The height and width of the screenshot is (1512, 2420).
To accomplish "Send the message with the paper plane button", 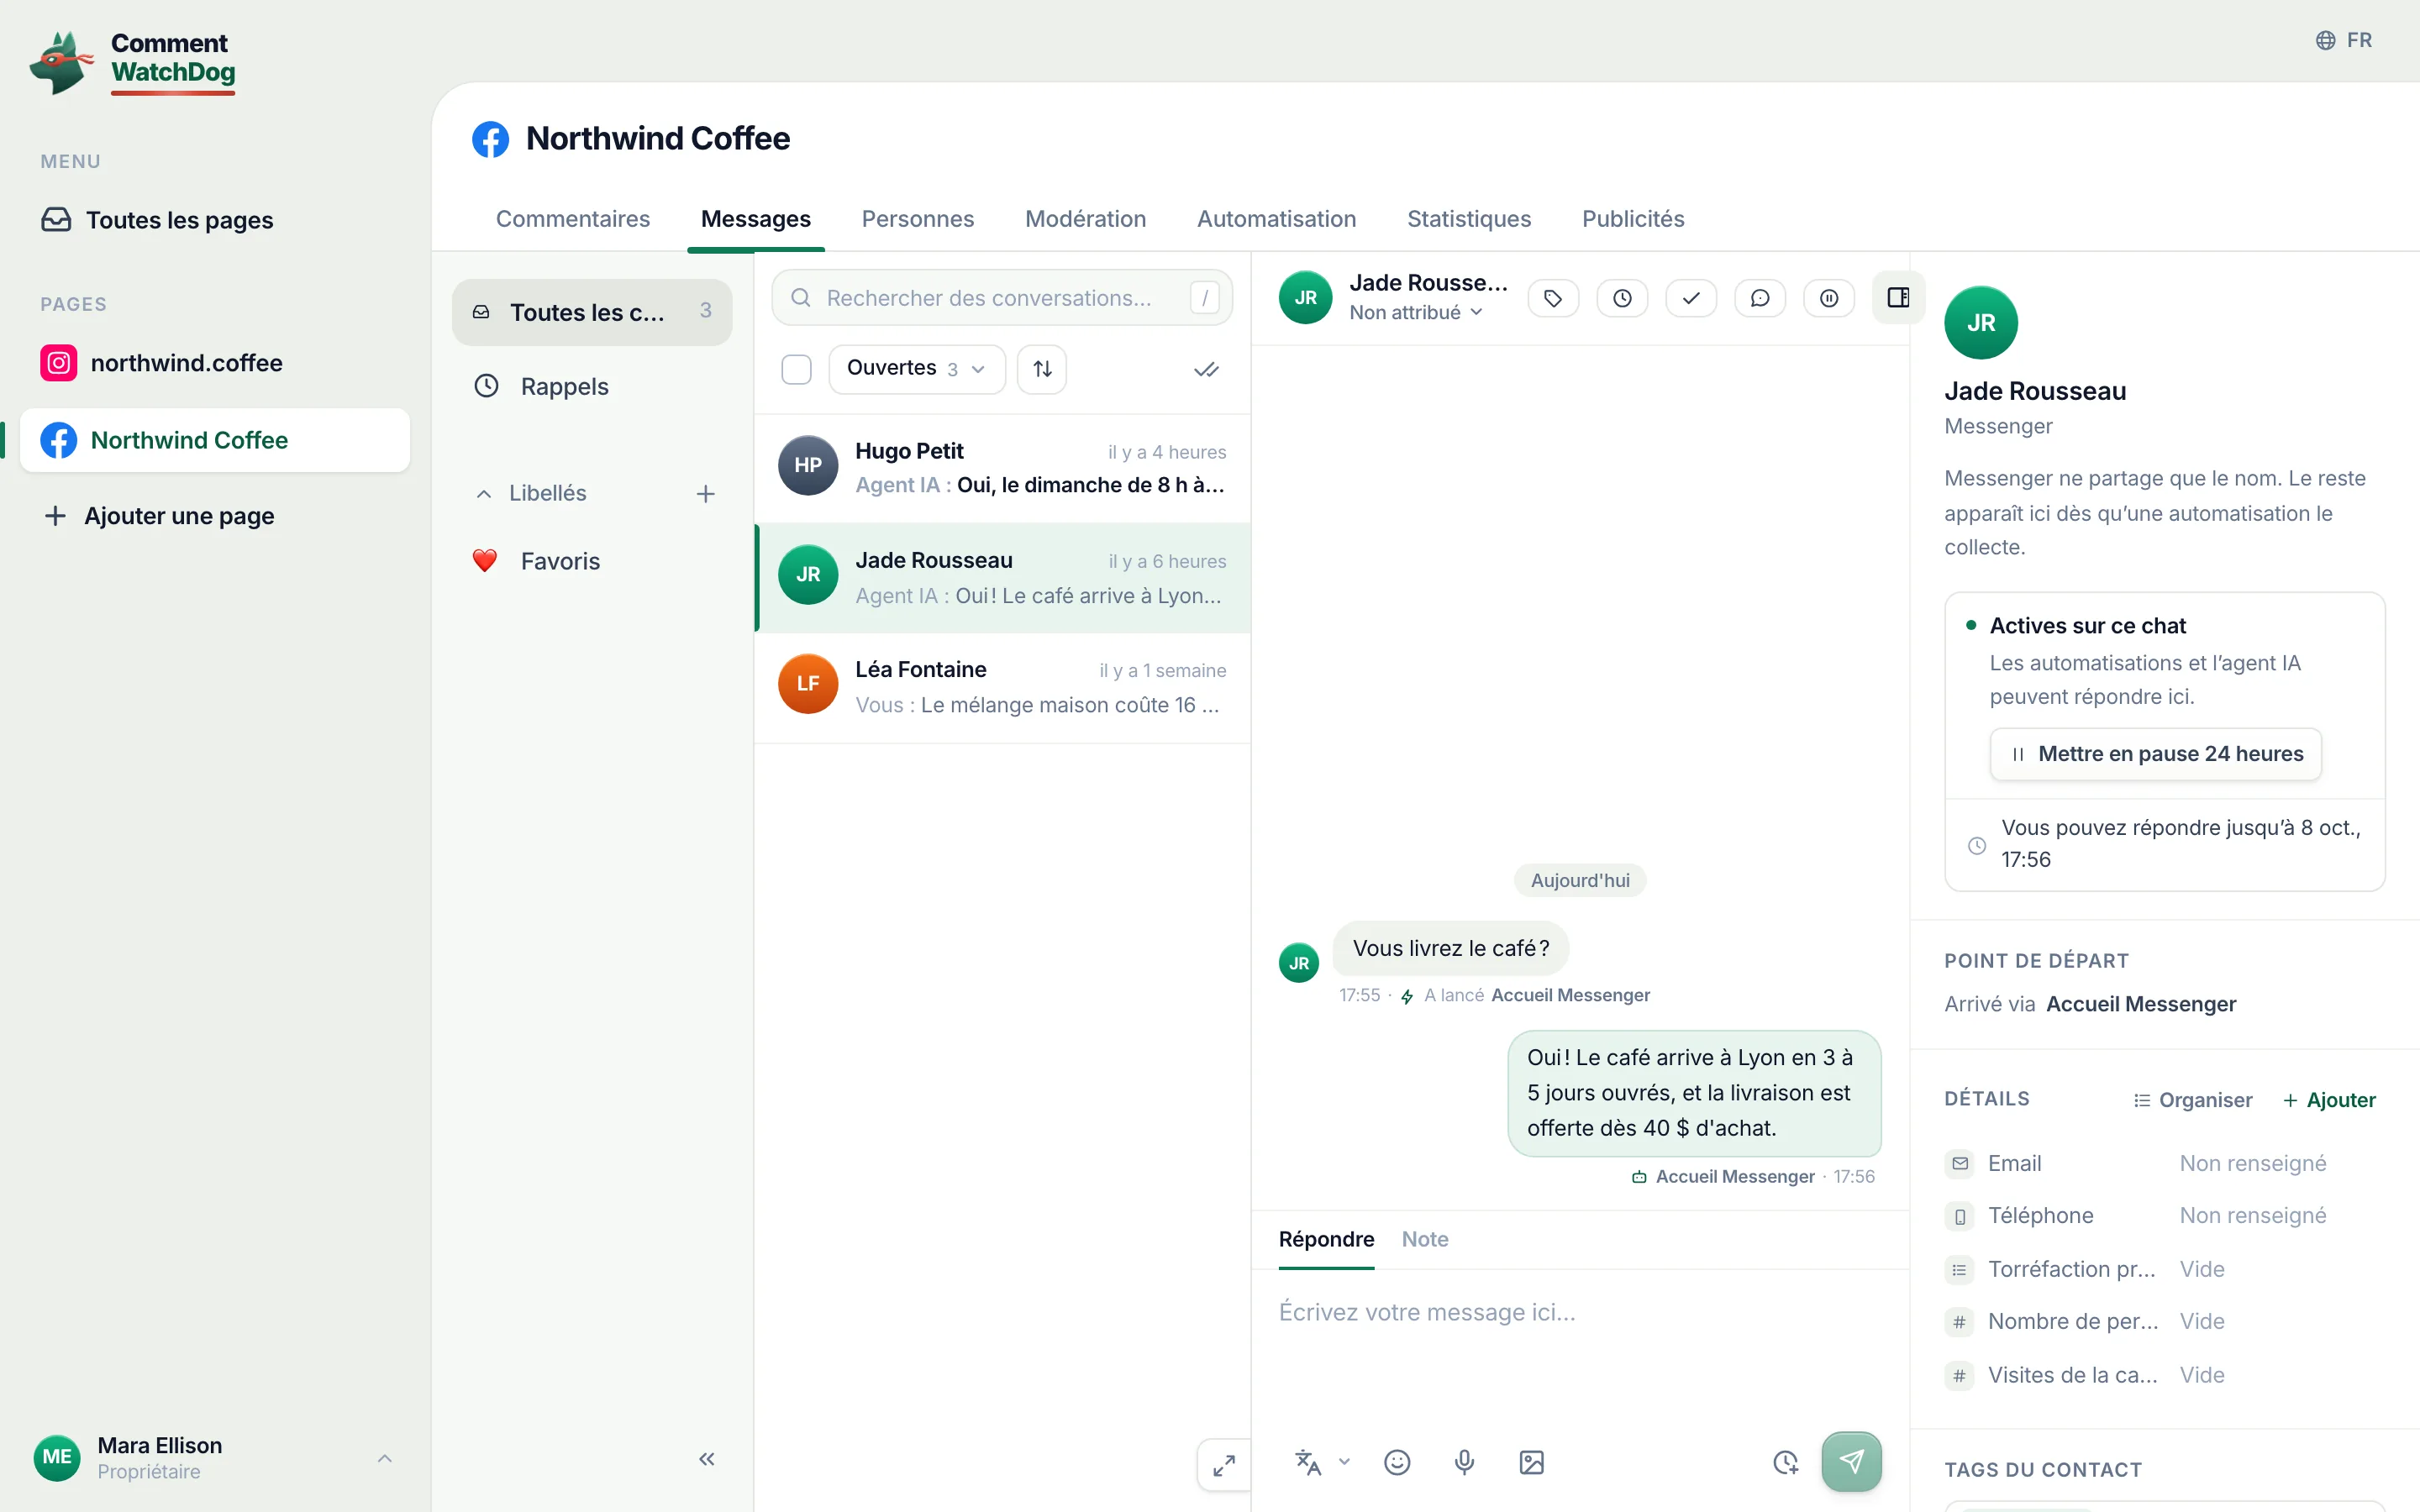I will (x=1851, y=1462).
